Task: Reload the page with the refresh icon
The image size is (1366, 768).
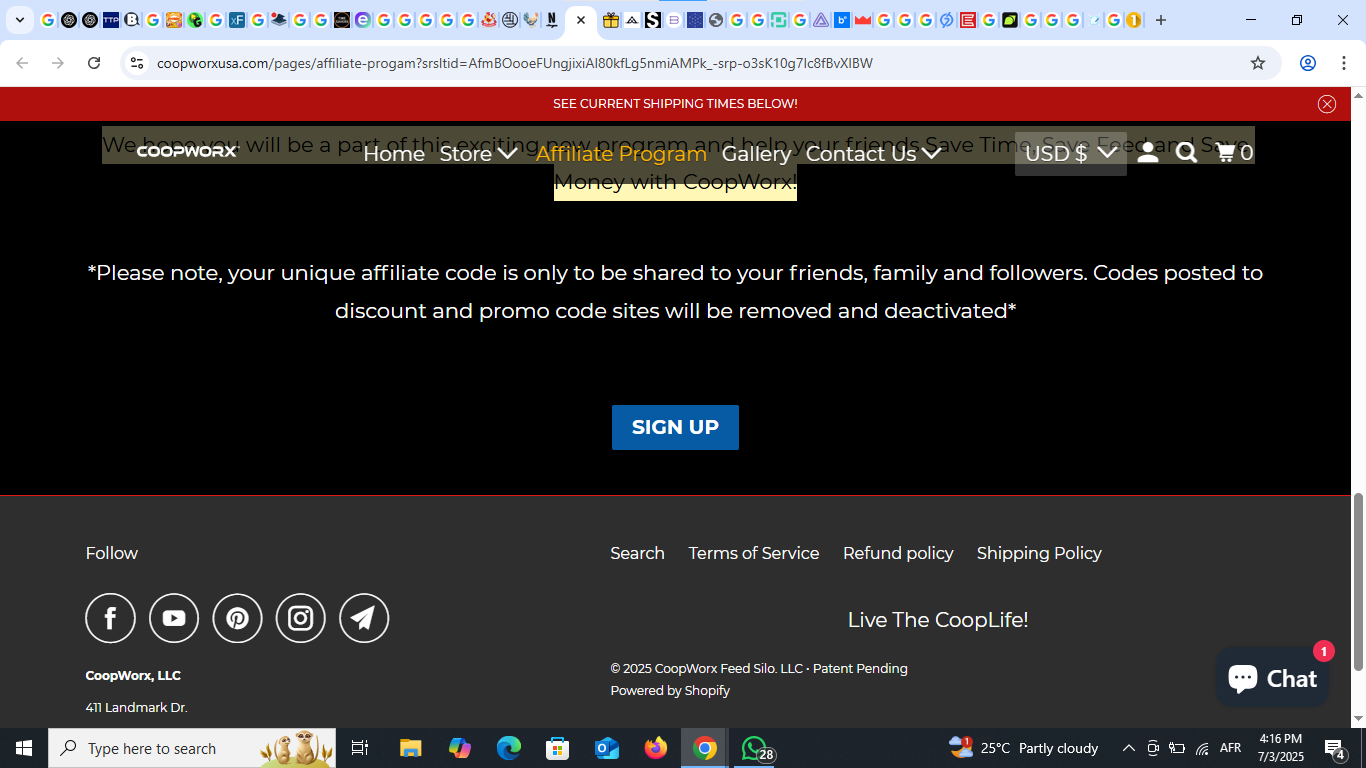Action: [x=94, y=63]
